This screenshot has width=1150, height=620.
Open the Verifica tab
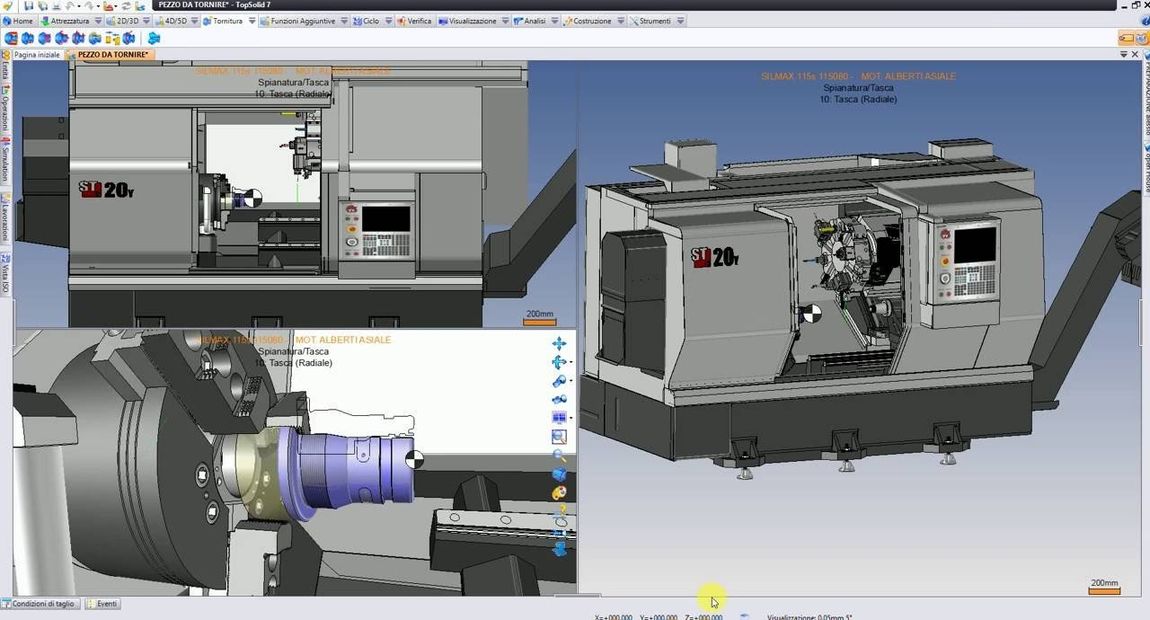pos(414,21)
